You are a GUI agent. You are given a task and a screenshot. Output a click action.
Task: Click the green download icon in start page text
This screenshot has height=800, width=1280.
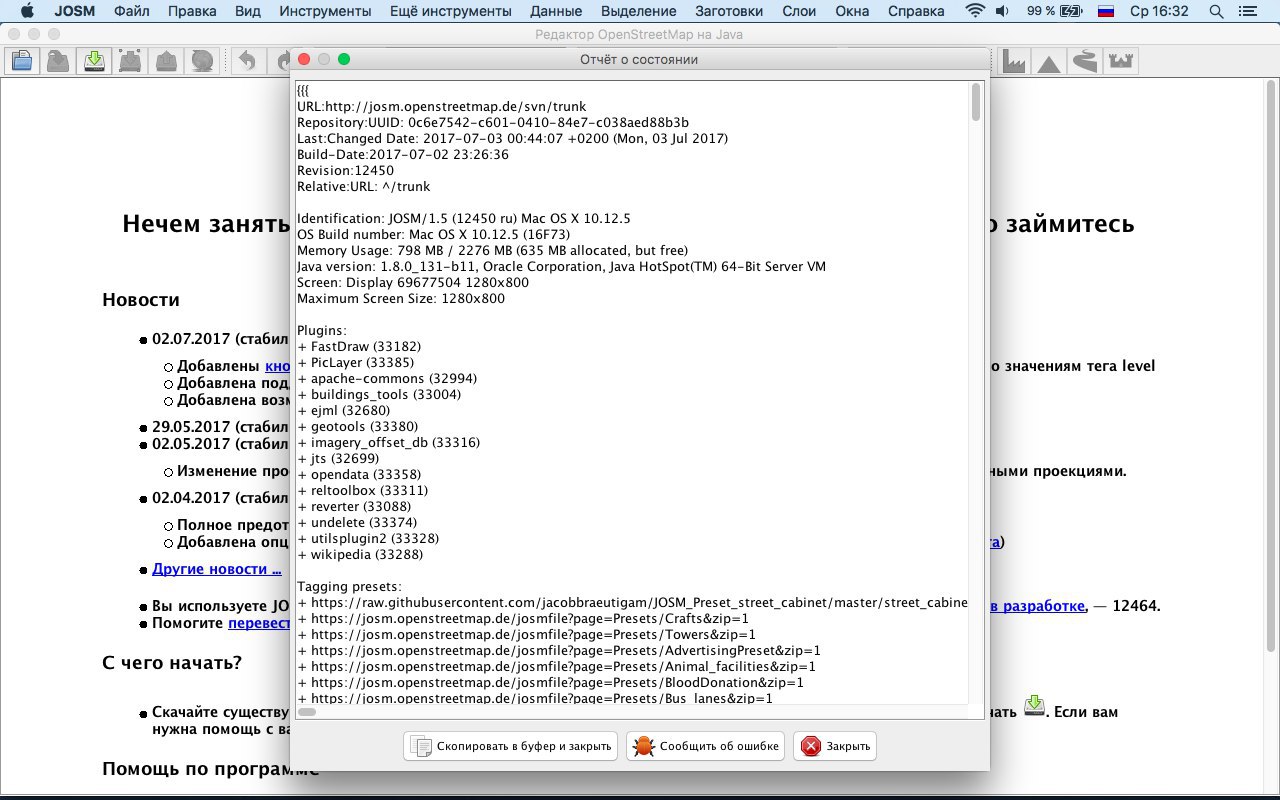pos(1035,707)
